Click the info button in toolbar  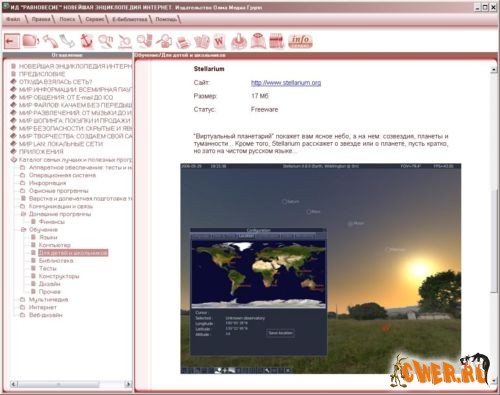point(300,41)
